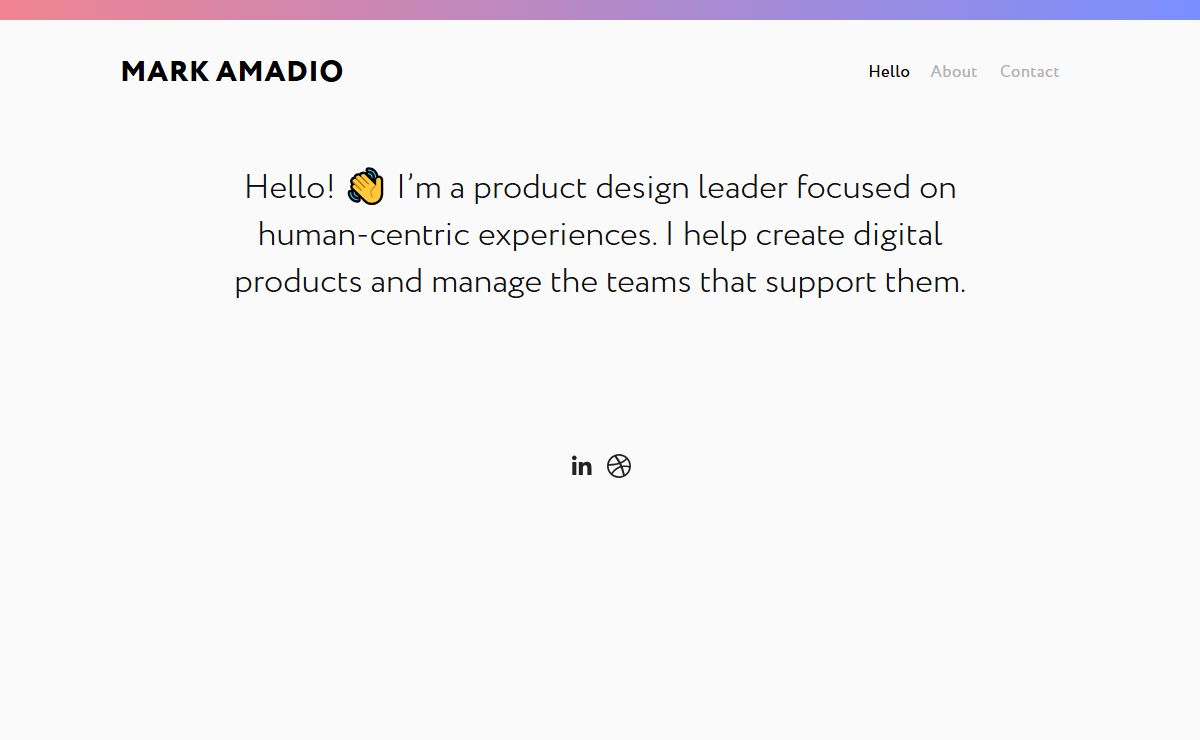
Task: Click the waving hand emoji
Action: click(x=366, y=187)
